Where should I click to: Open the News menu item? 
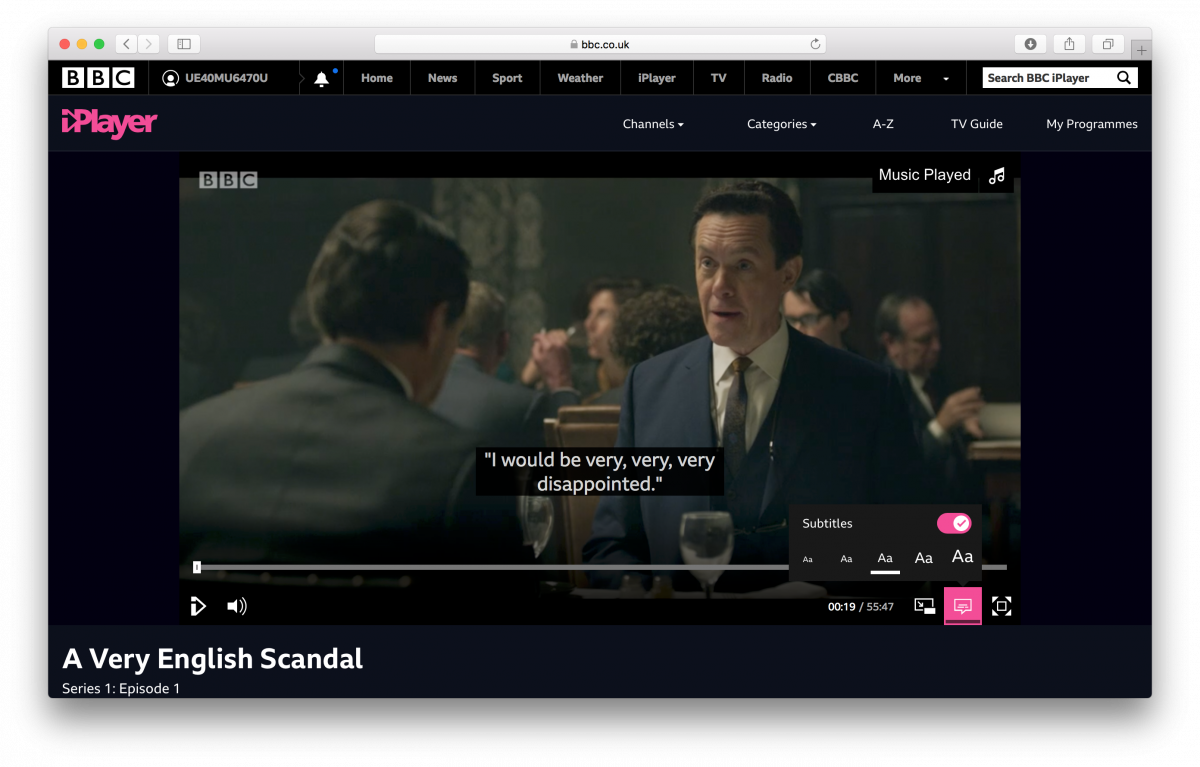click(442, 78)
